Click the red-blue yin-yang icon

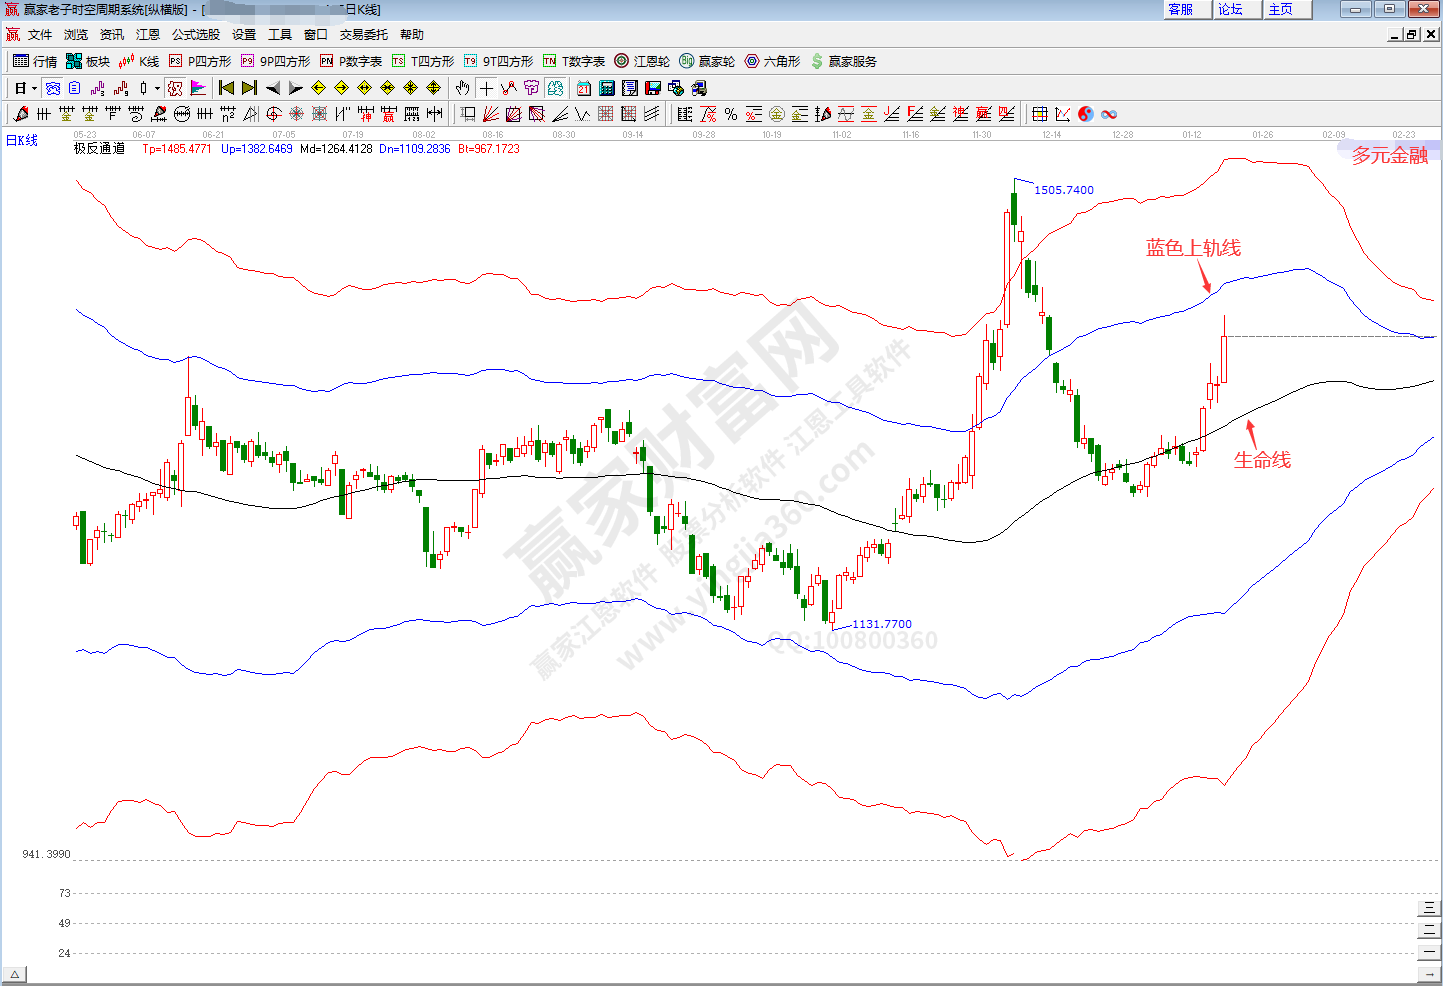(1086, 114)
